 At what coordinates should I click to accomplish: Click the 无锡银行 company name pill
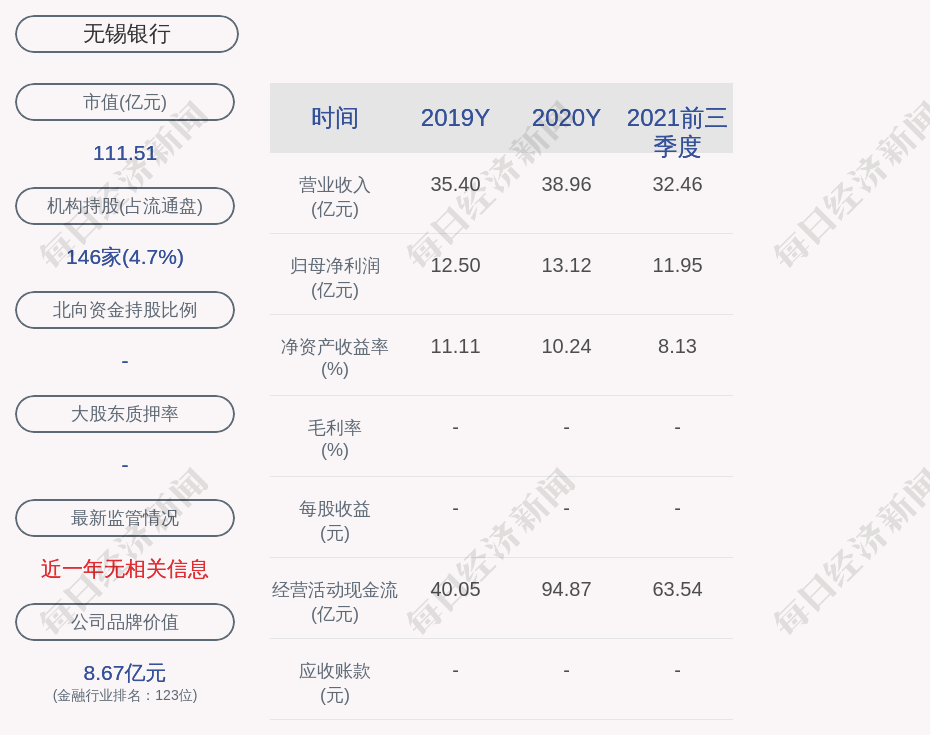tap(127, 34)
